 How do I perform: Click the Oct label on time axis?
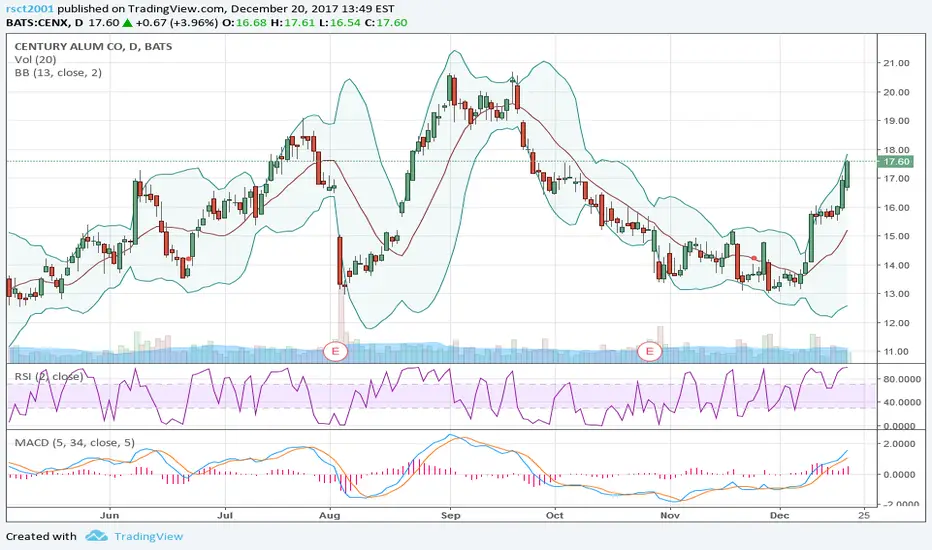pyautogui.click(x=555, y=516)
